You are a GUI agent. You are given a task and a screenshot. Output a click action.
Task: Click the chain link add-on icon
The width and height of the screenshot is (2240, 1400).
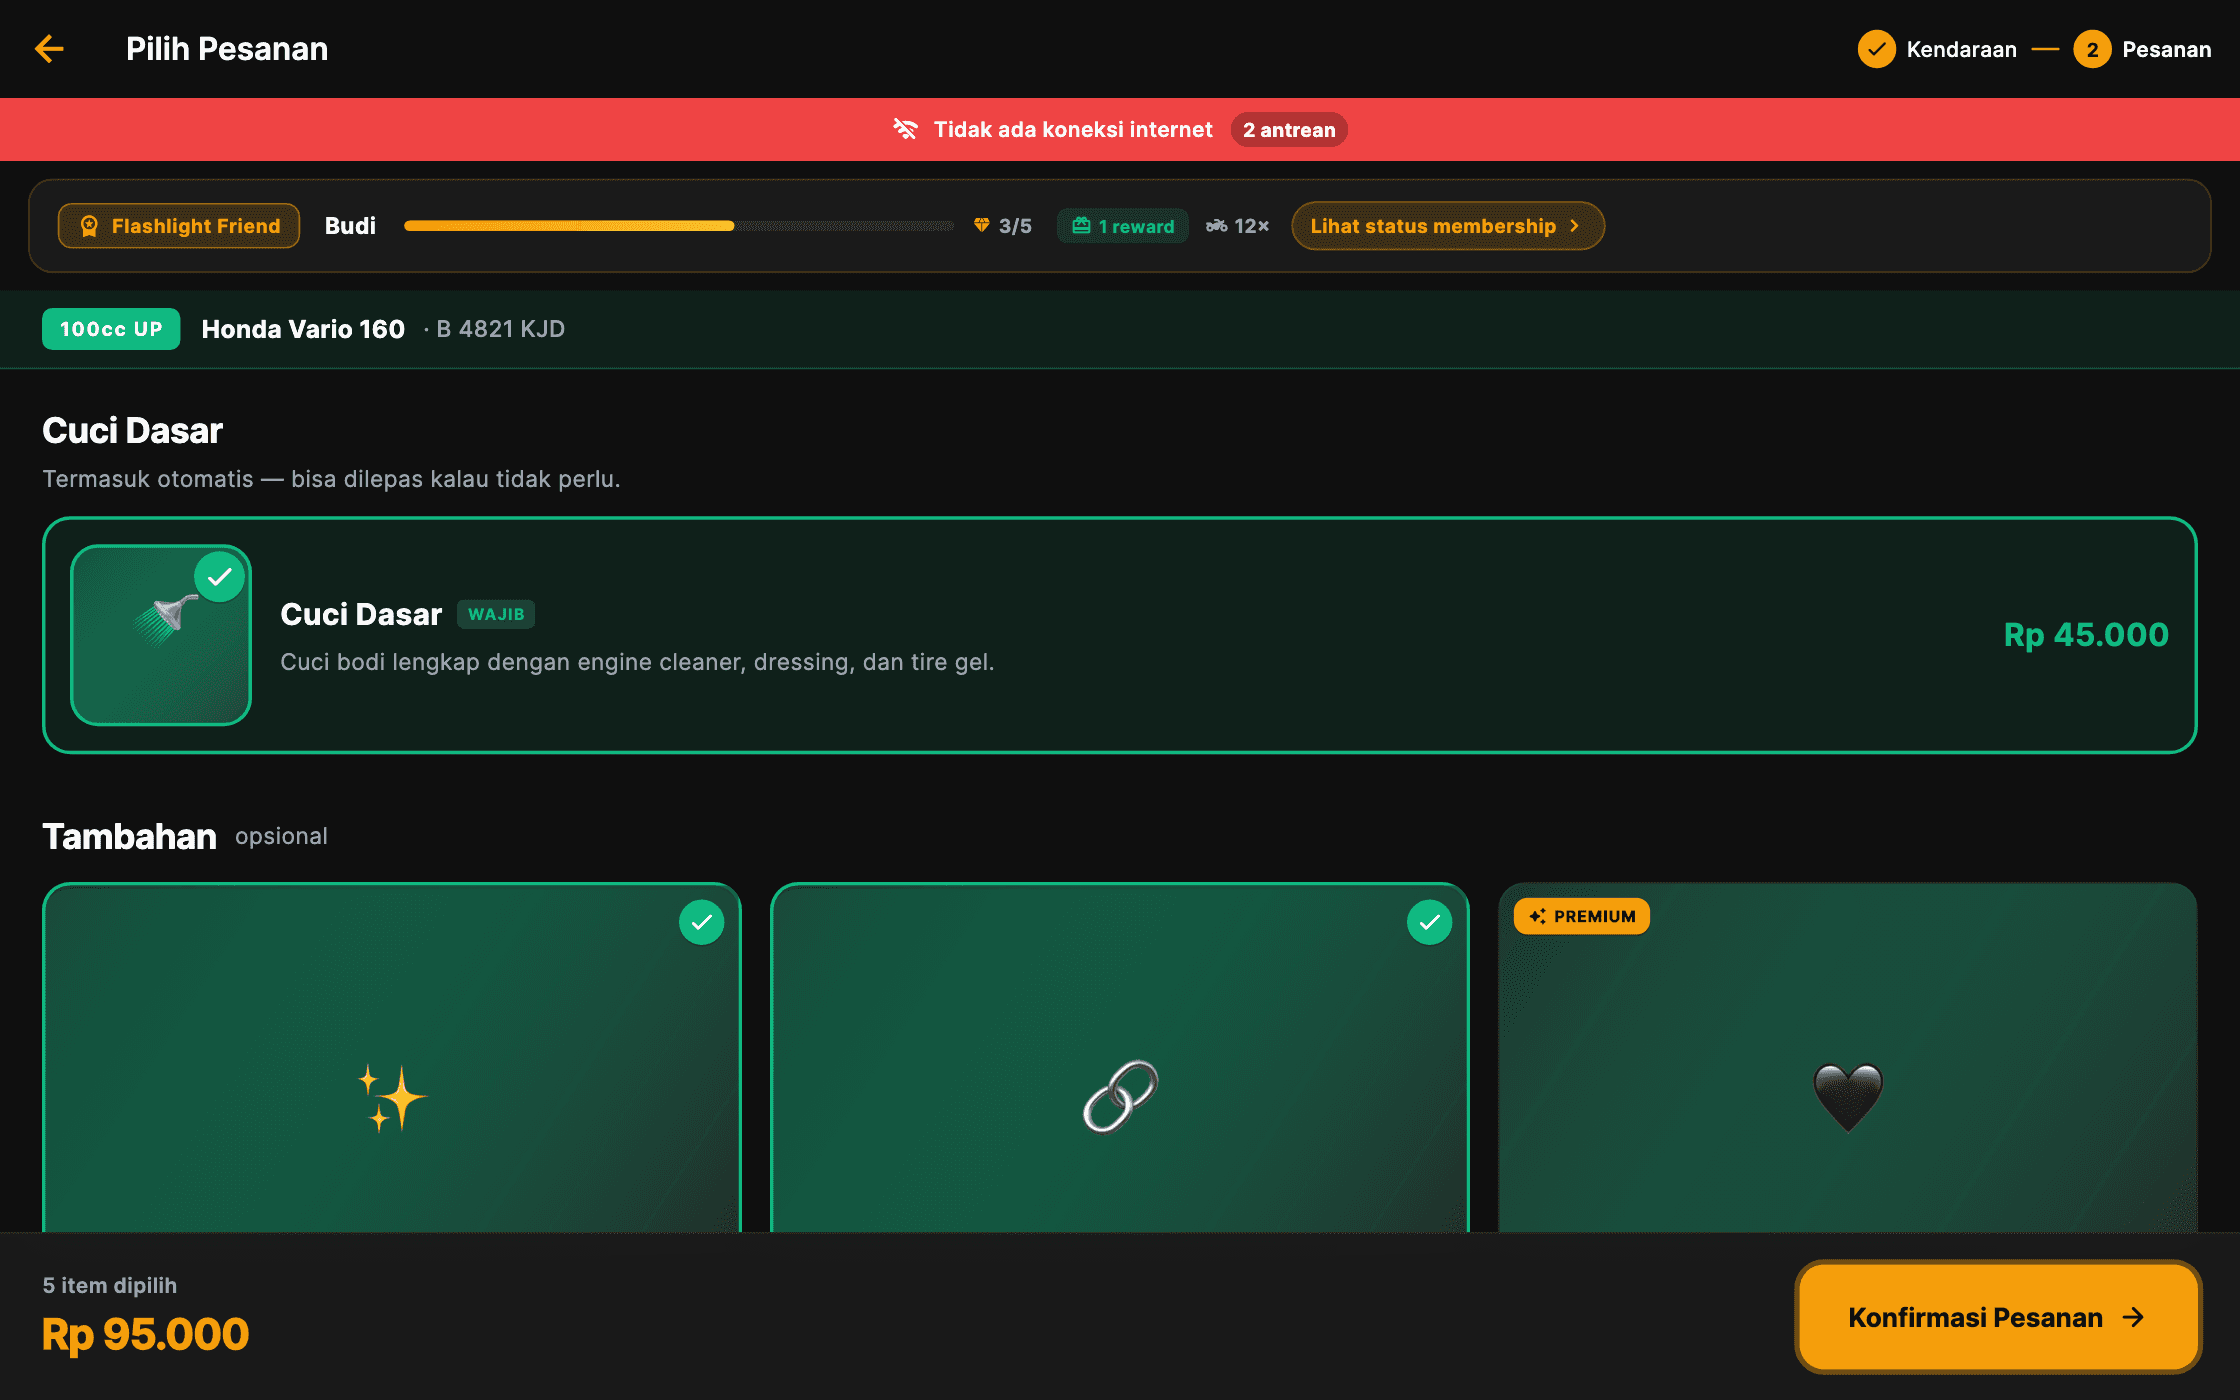click(1120, 1097)
